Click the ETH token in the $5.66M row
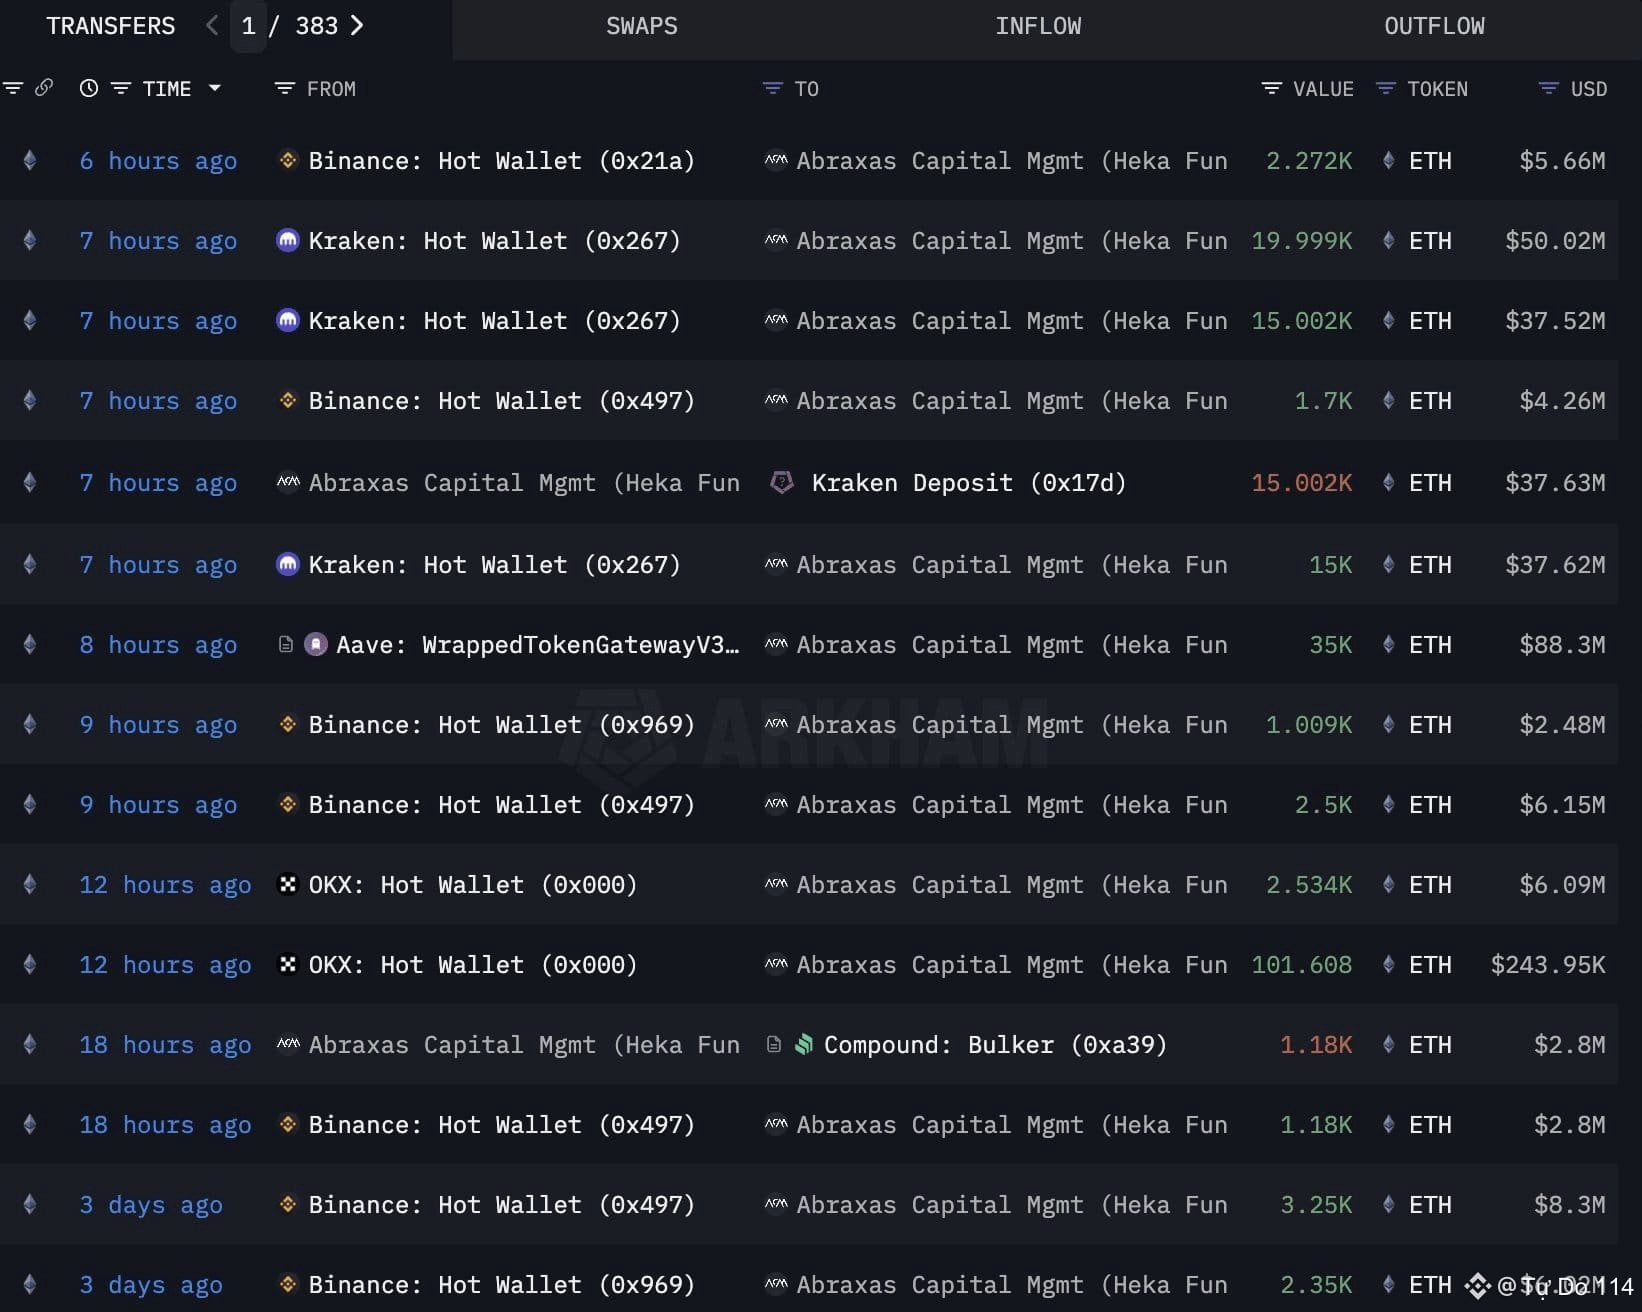The width and height of the screenshot is (1642, 1312). pyautogui.click(x=1430, y=161)
